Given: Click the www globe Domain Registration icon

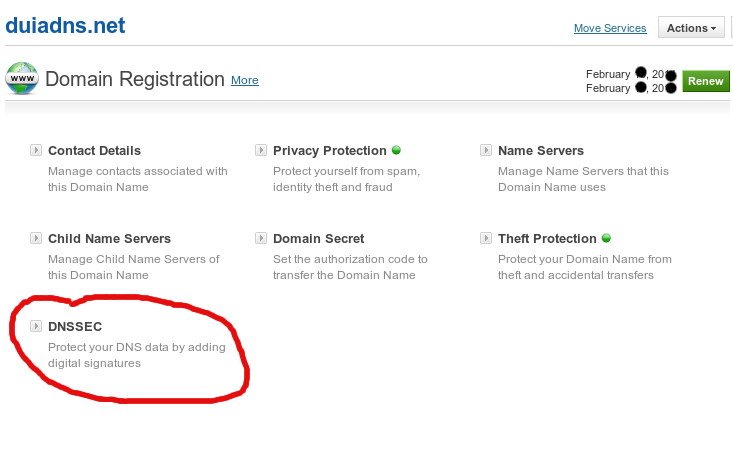Looking at the screenshot, I should pyautogui.click(x=22, y=78).
